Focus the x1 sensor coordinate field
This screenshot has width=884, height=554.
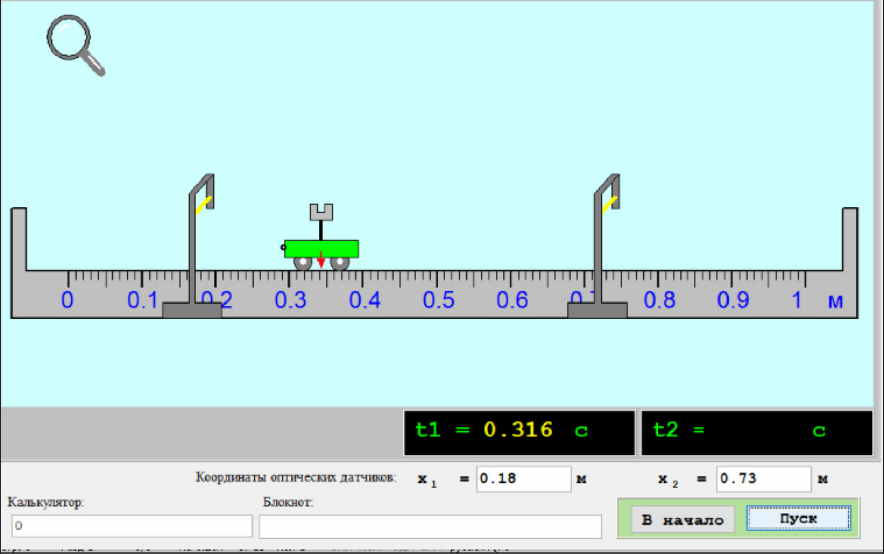(x=523, y=479)
